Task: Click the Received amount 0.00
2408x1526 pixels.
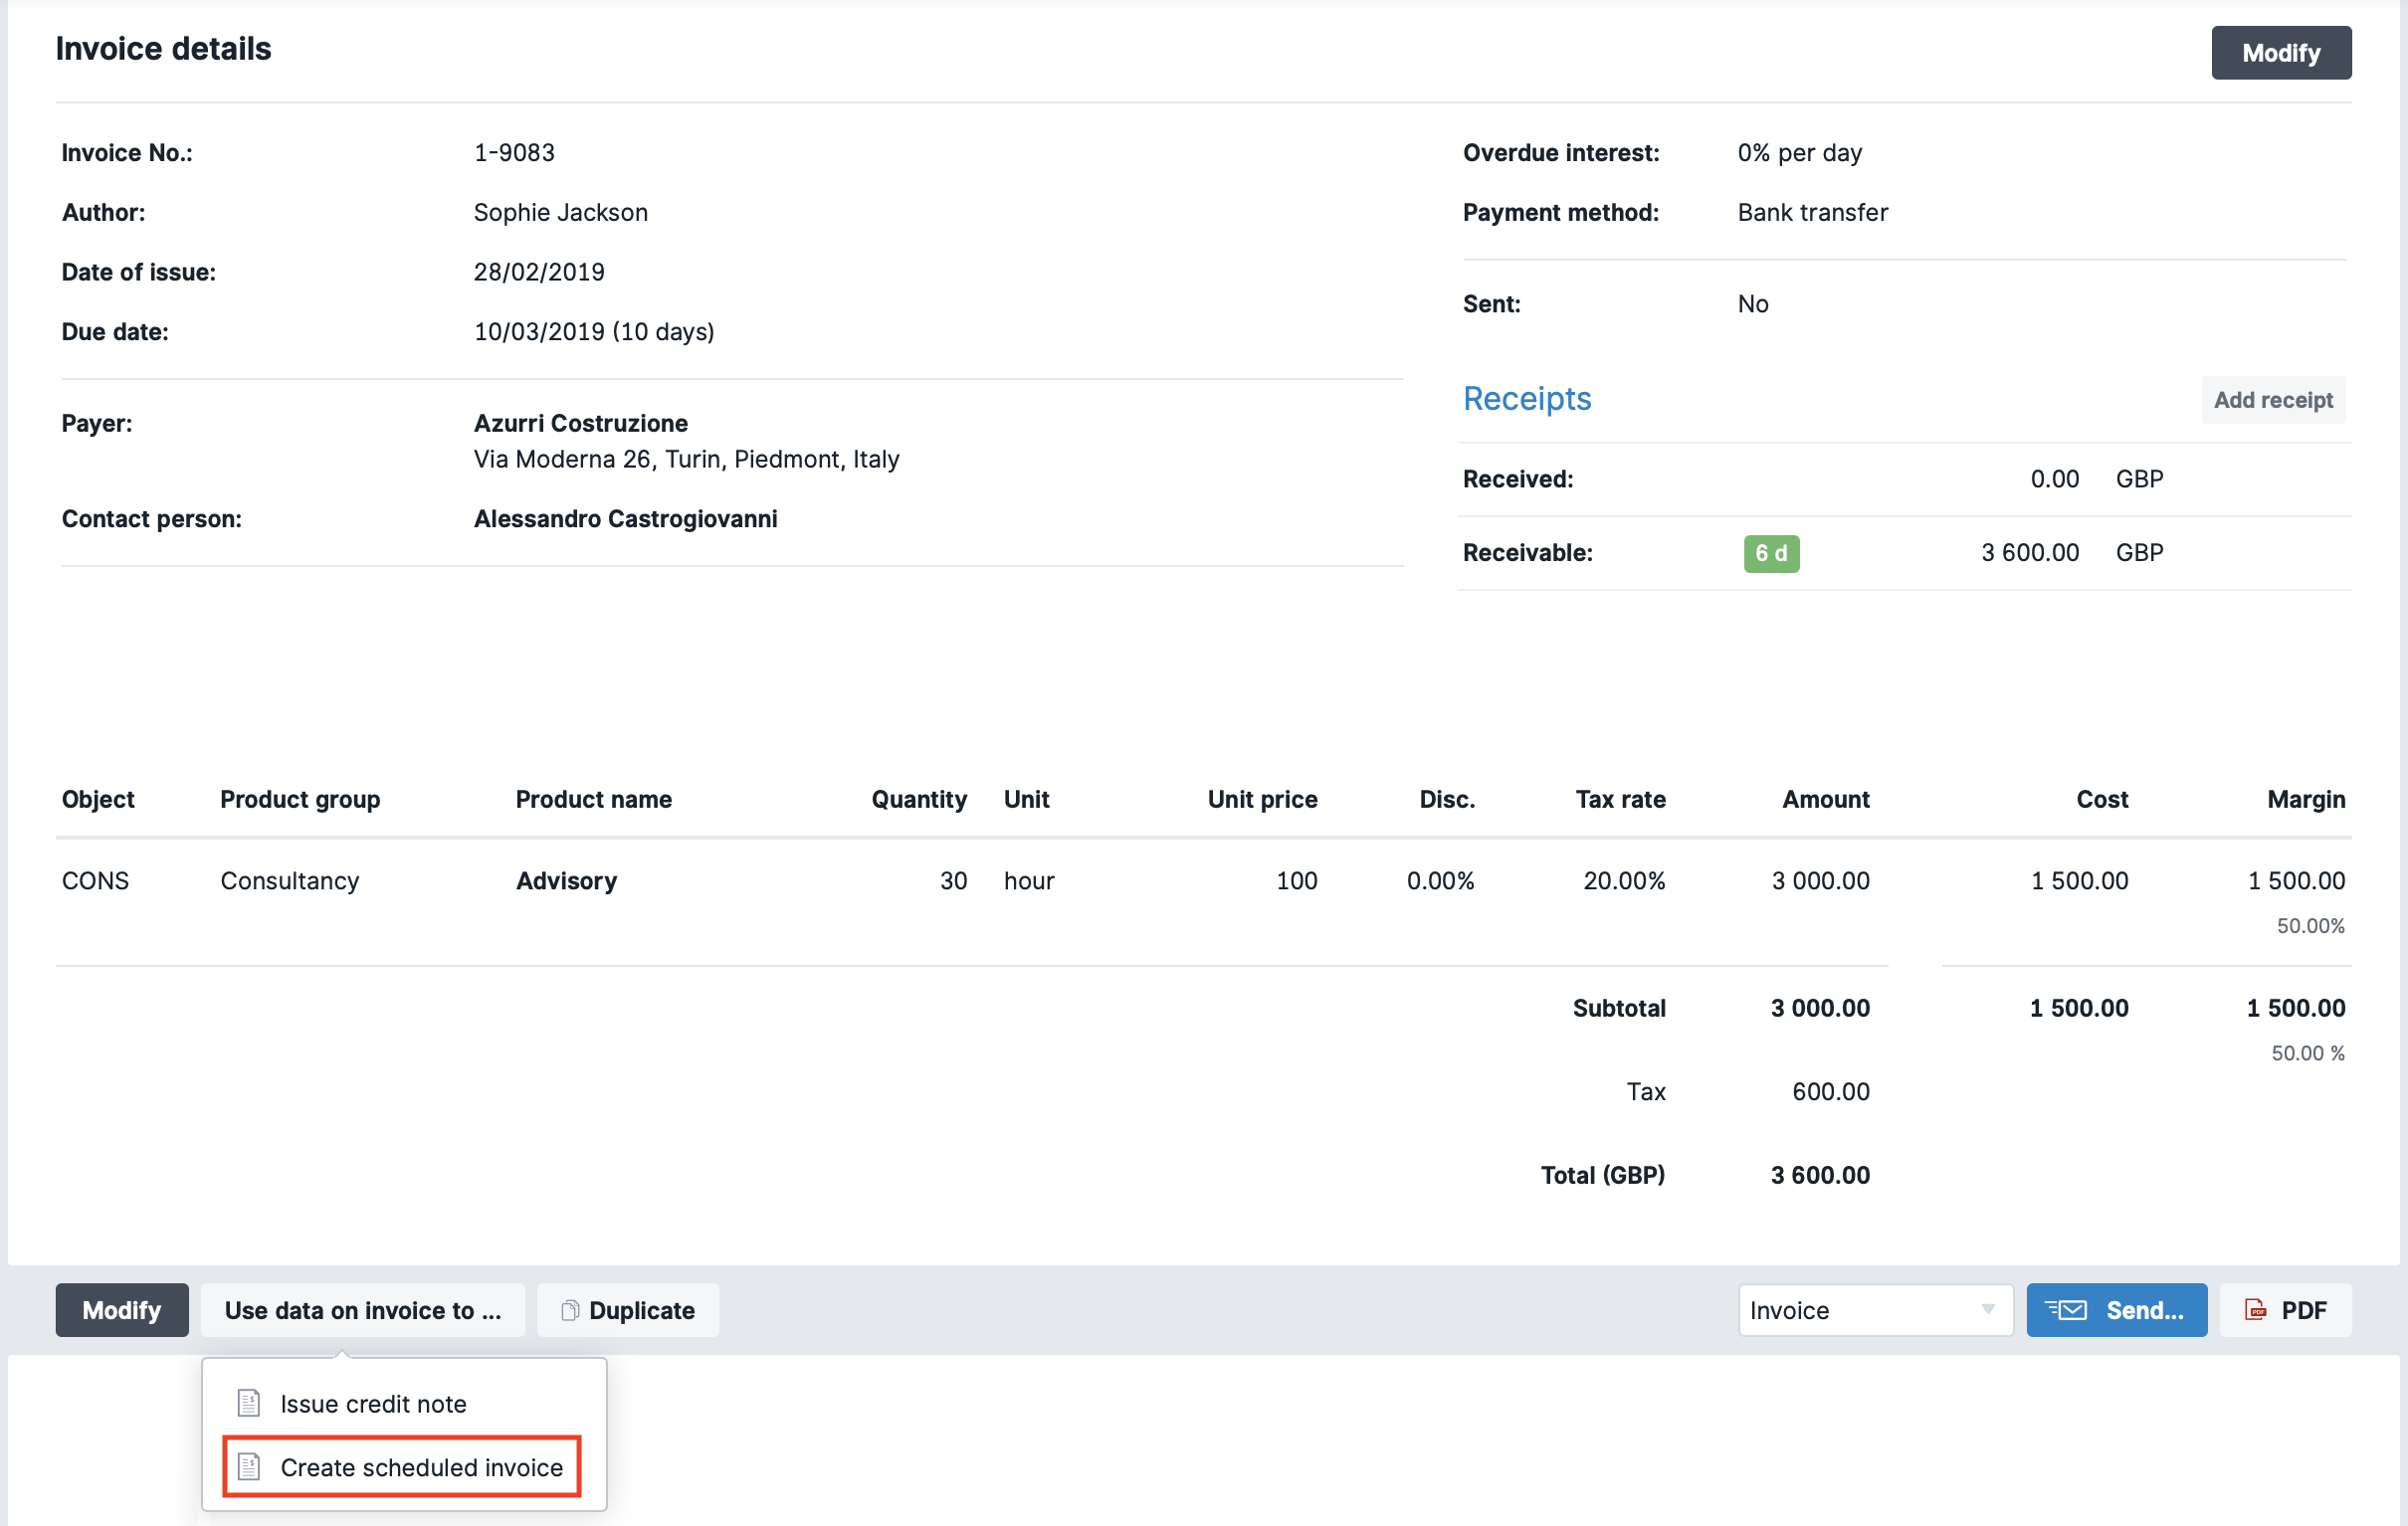Action: (x=2055, y=479)
